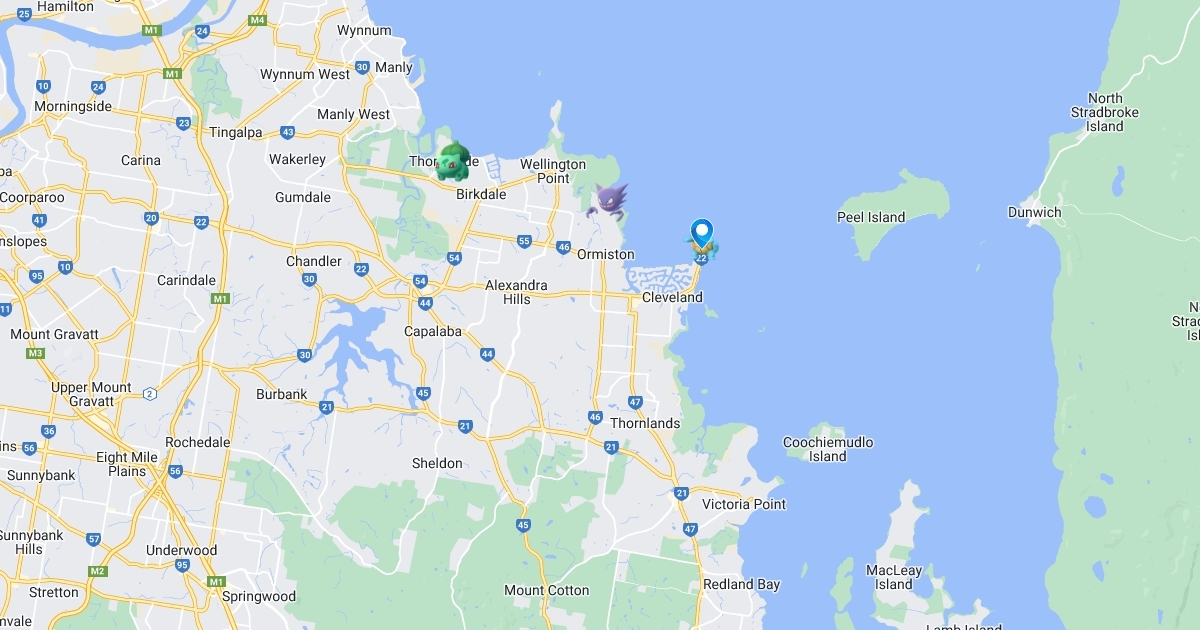Click the Victoria Point label

tap(744, 504)
